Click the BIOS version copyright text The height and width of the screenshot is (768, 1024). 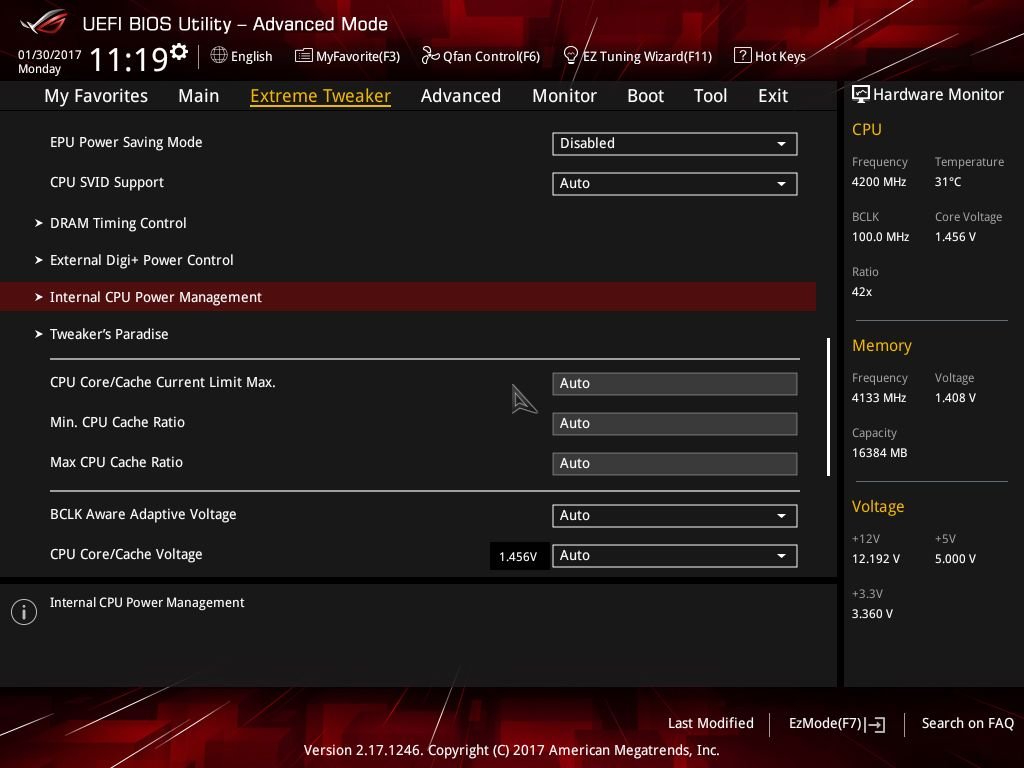pos(511,750)
